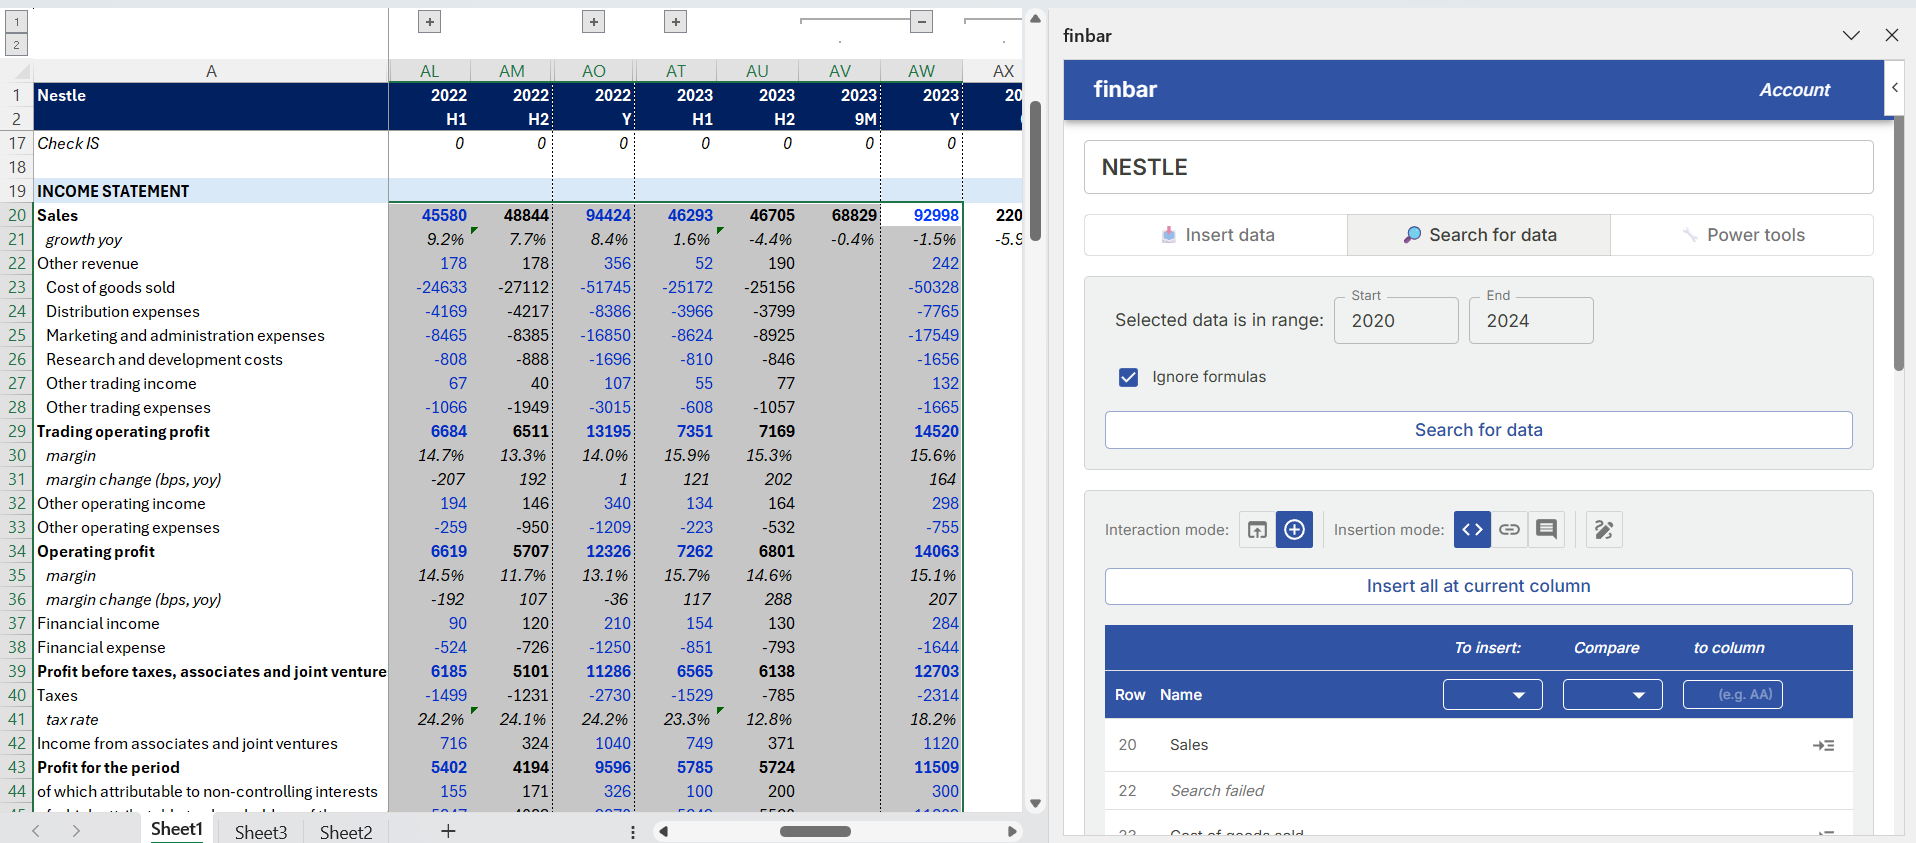
Task: Click vertical scroll up arrow in spreadsheet
Action: pos(1036,19)
